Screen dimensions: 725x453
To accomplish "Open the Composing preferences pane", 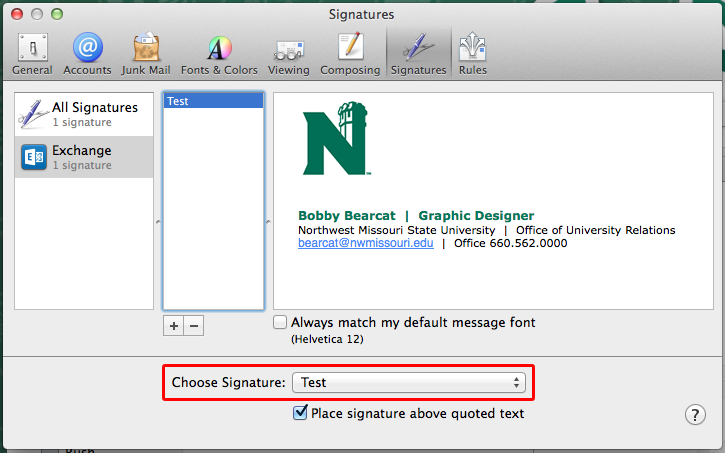I will 350,54.
